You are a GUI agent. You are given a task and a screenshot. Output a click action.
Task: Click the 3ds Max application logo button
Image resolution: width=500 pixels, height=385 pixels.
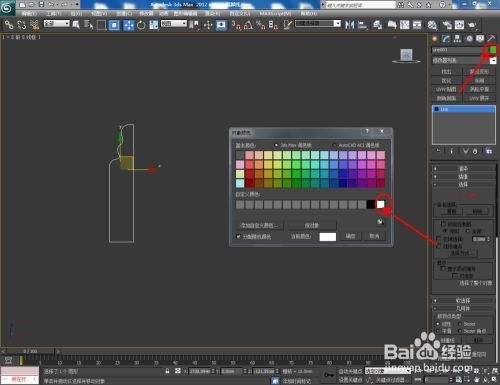click(7, 7)
